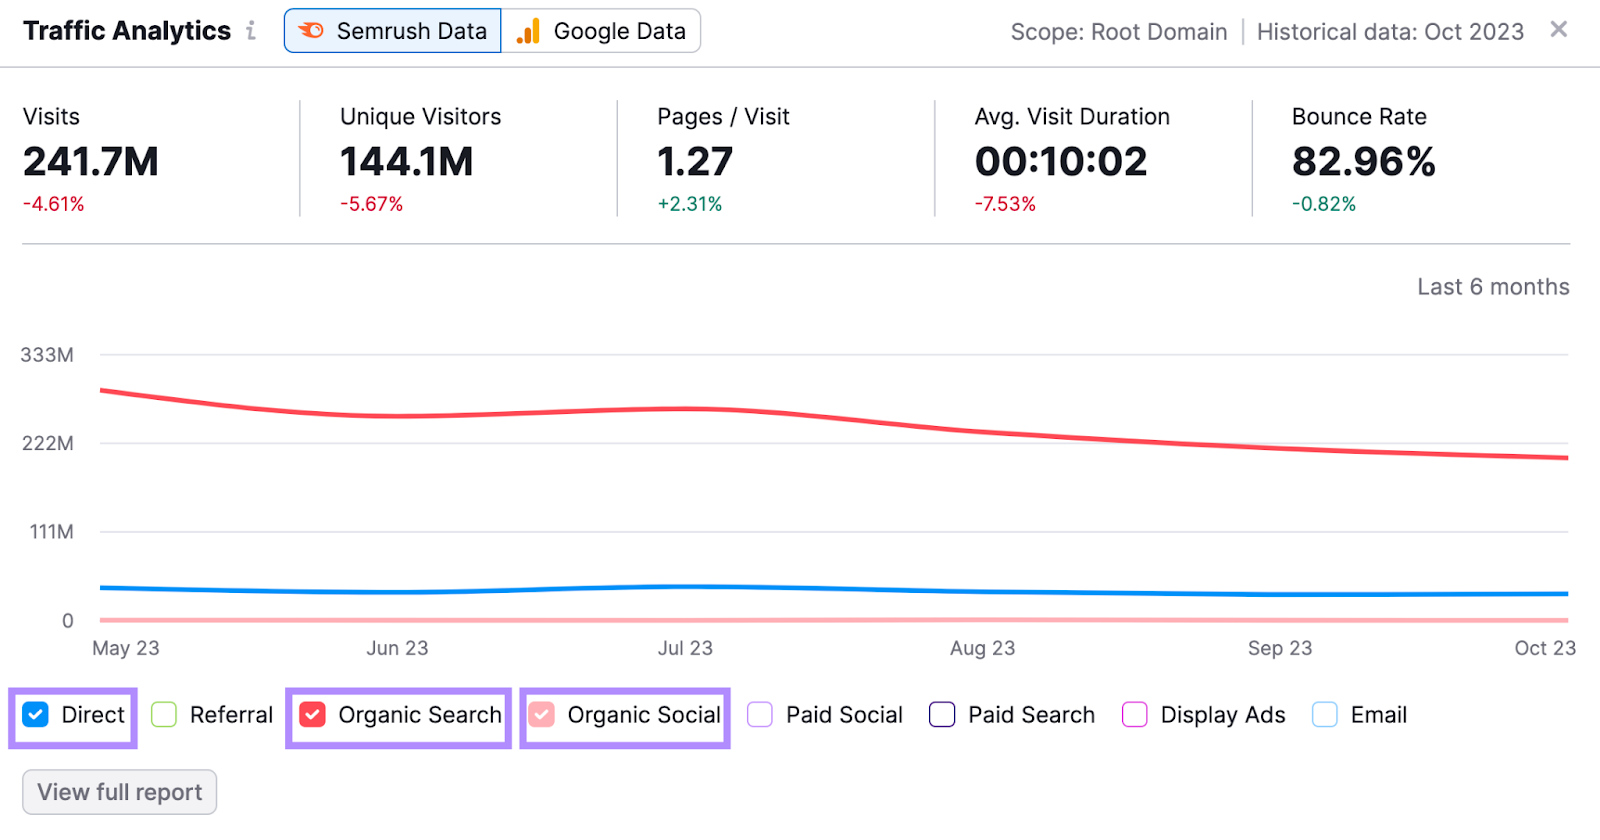Enable the Email traffic checkbox
1600x840 pixels.
point(1325,715)
